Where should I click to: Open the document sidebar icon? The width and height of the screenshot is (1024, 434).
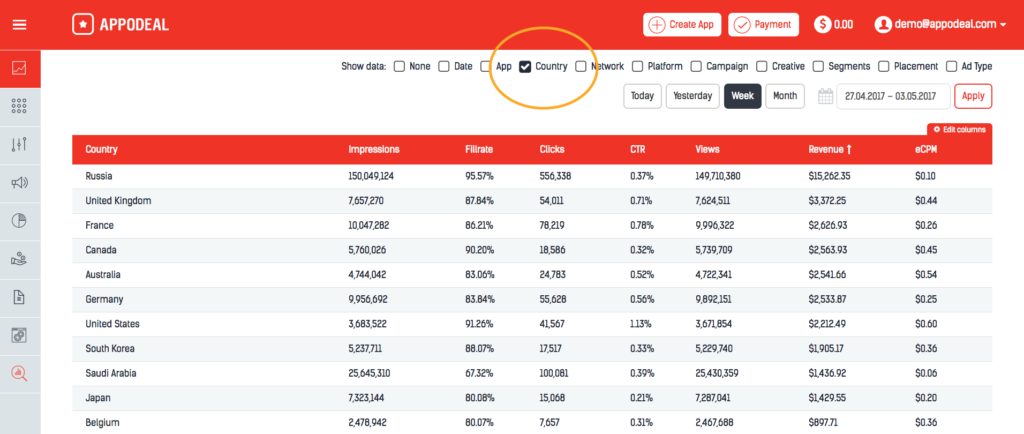tap(19, 297)
